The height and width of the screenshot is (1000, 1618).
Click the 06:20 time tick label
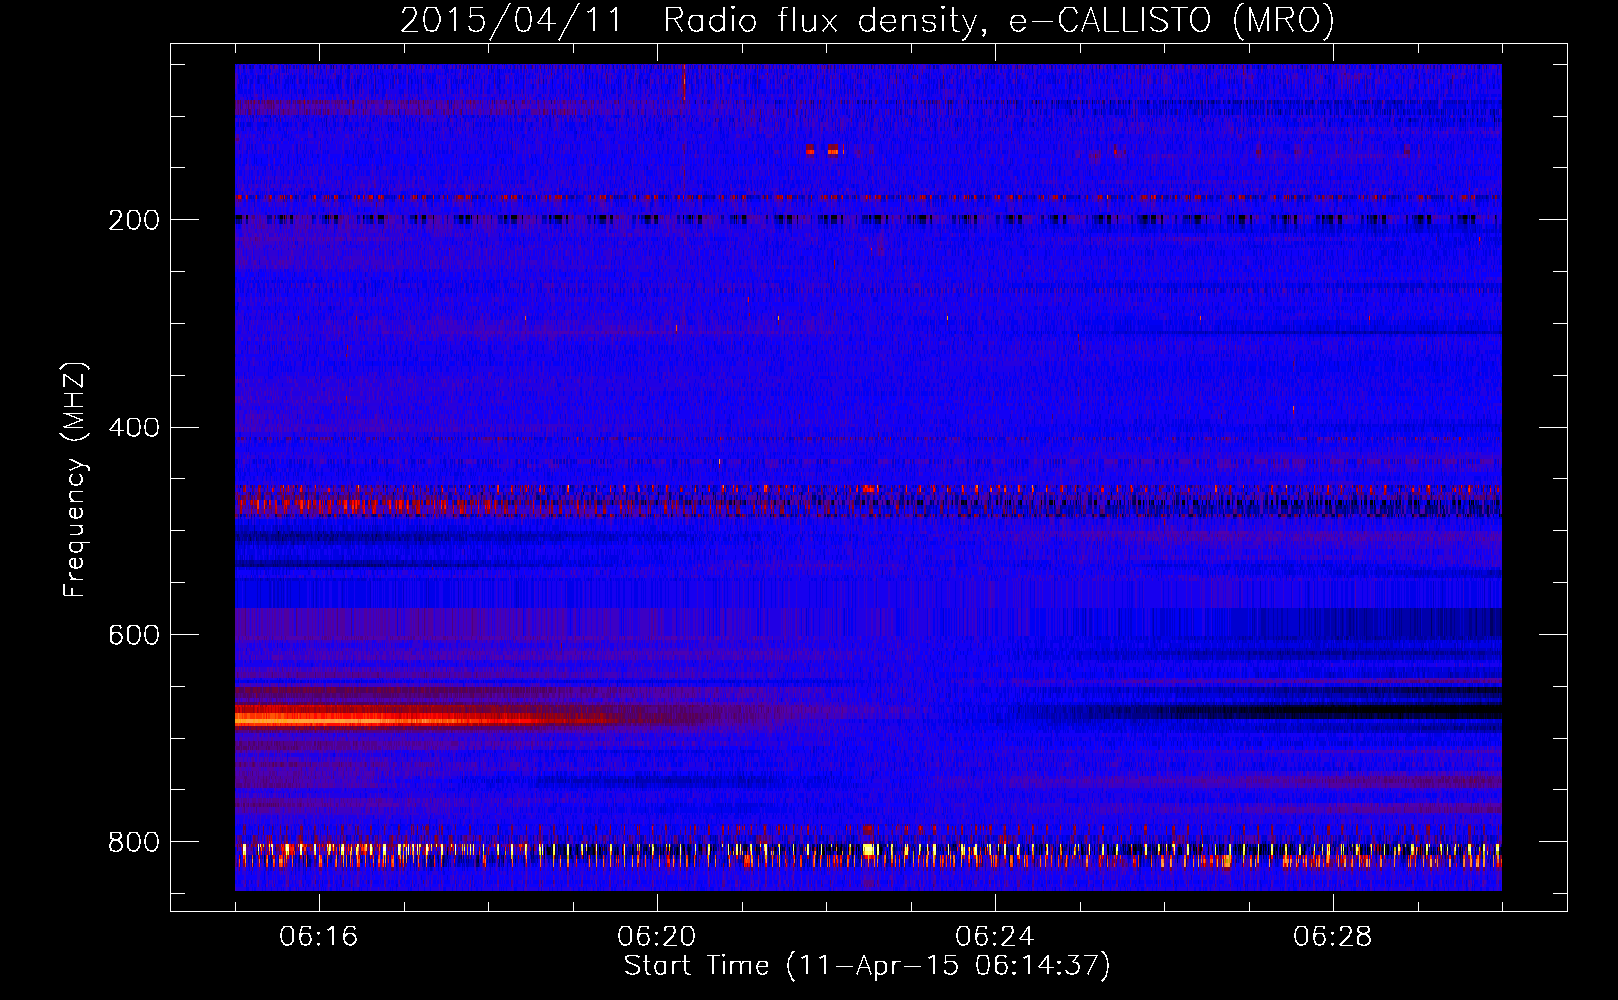(x=657, y=937)
